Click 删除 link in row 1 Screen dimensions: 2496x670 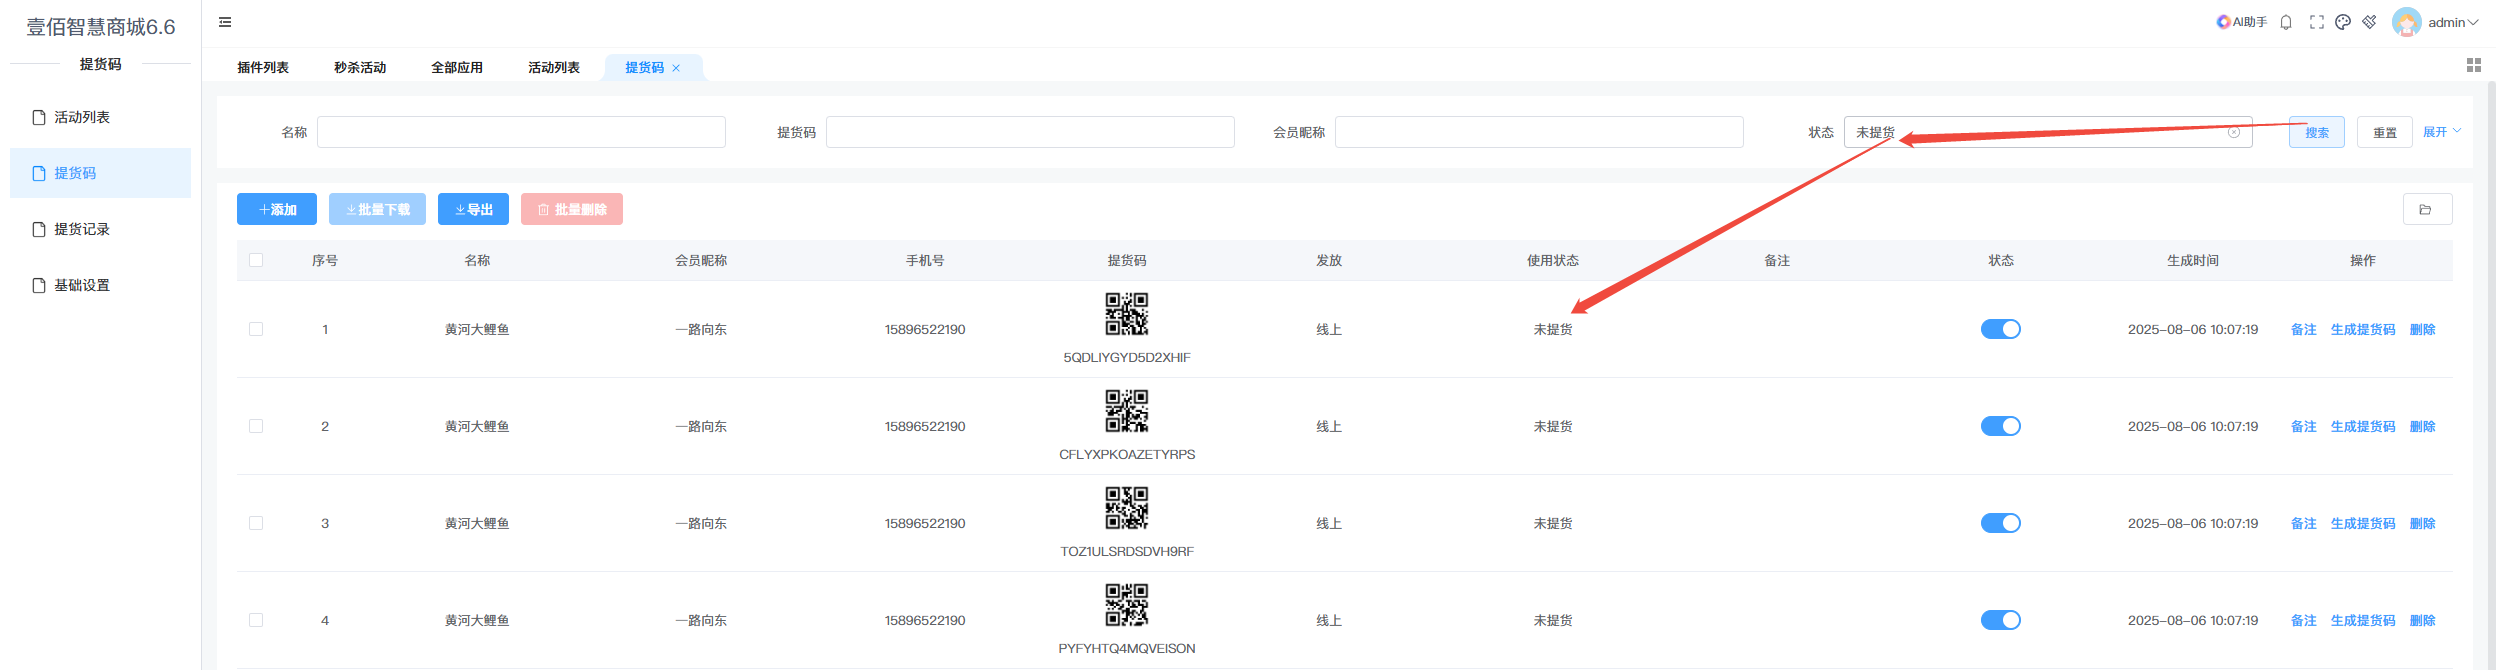pyautogui.click(x=2423, y=329)
